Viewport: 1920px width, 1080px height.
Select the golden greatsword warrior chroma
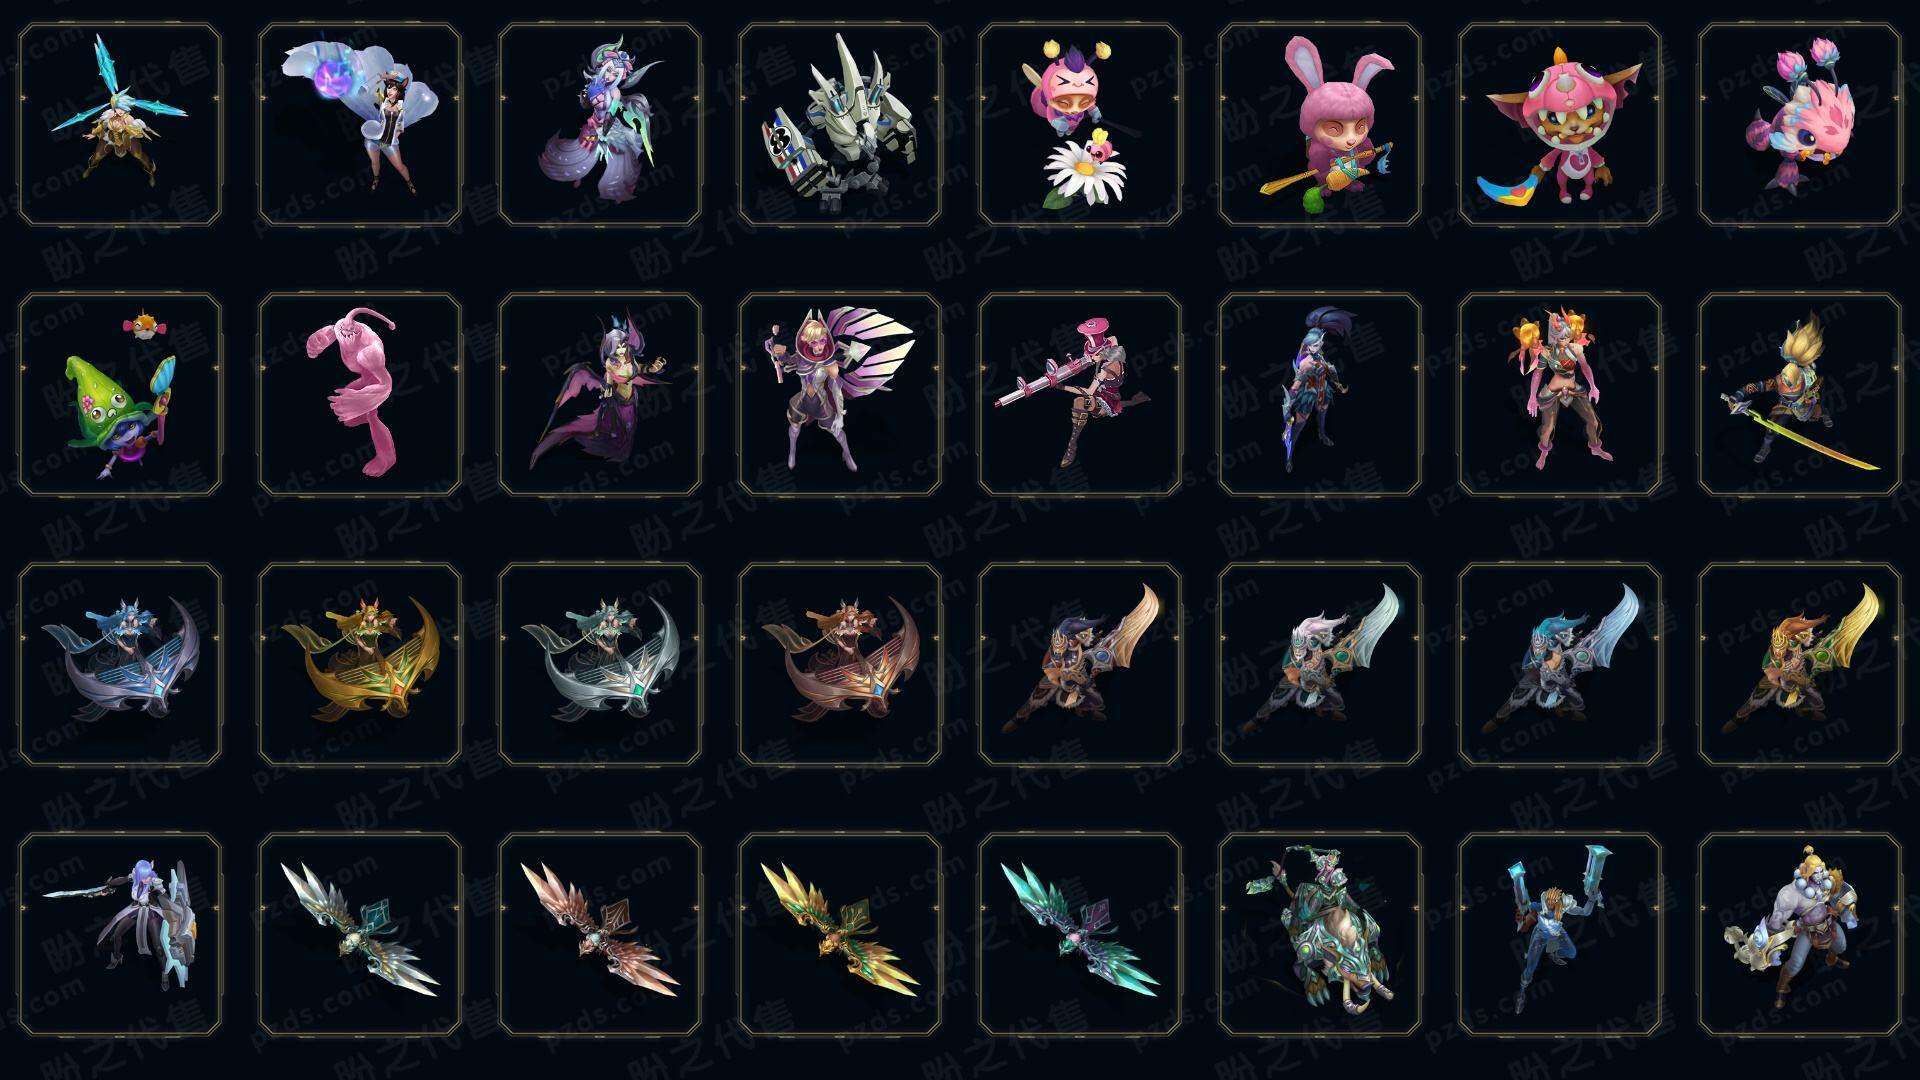[1800, 664]
